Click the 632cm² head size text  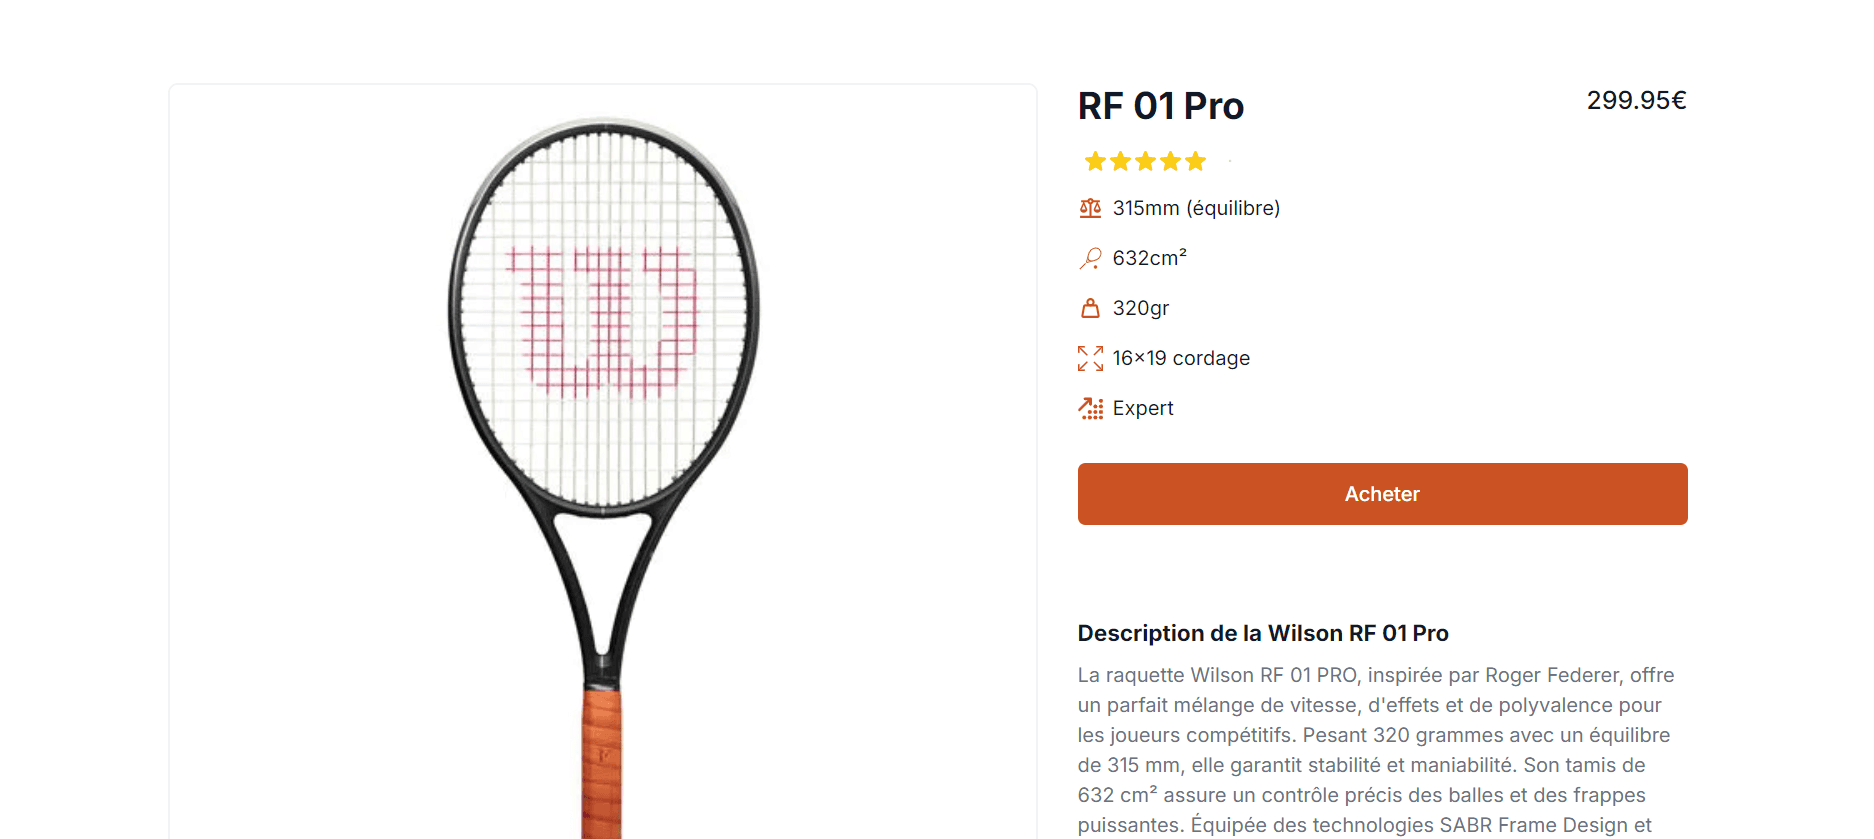coord(1149,257)
